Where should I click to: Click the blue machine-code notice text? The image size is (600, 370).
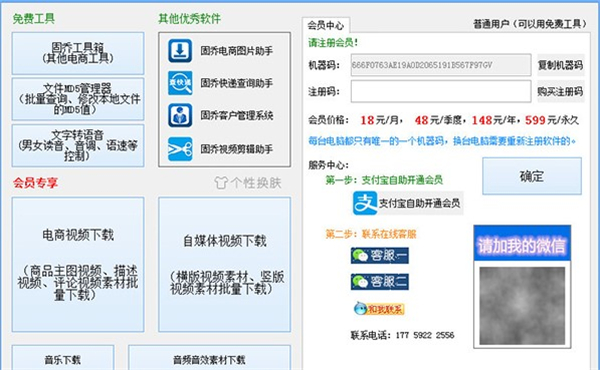point(442,141)
